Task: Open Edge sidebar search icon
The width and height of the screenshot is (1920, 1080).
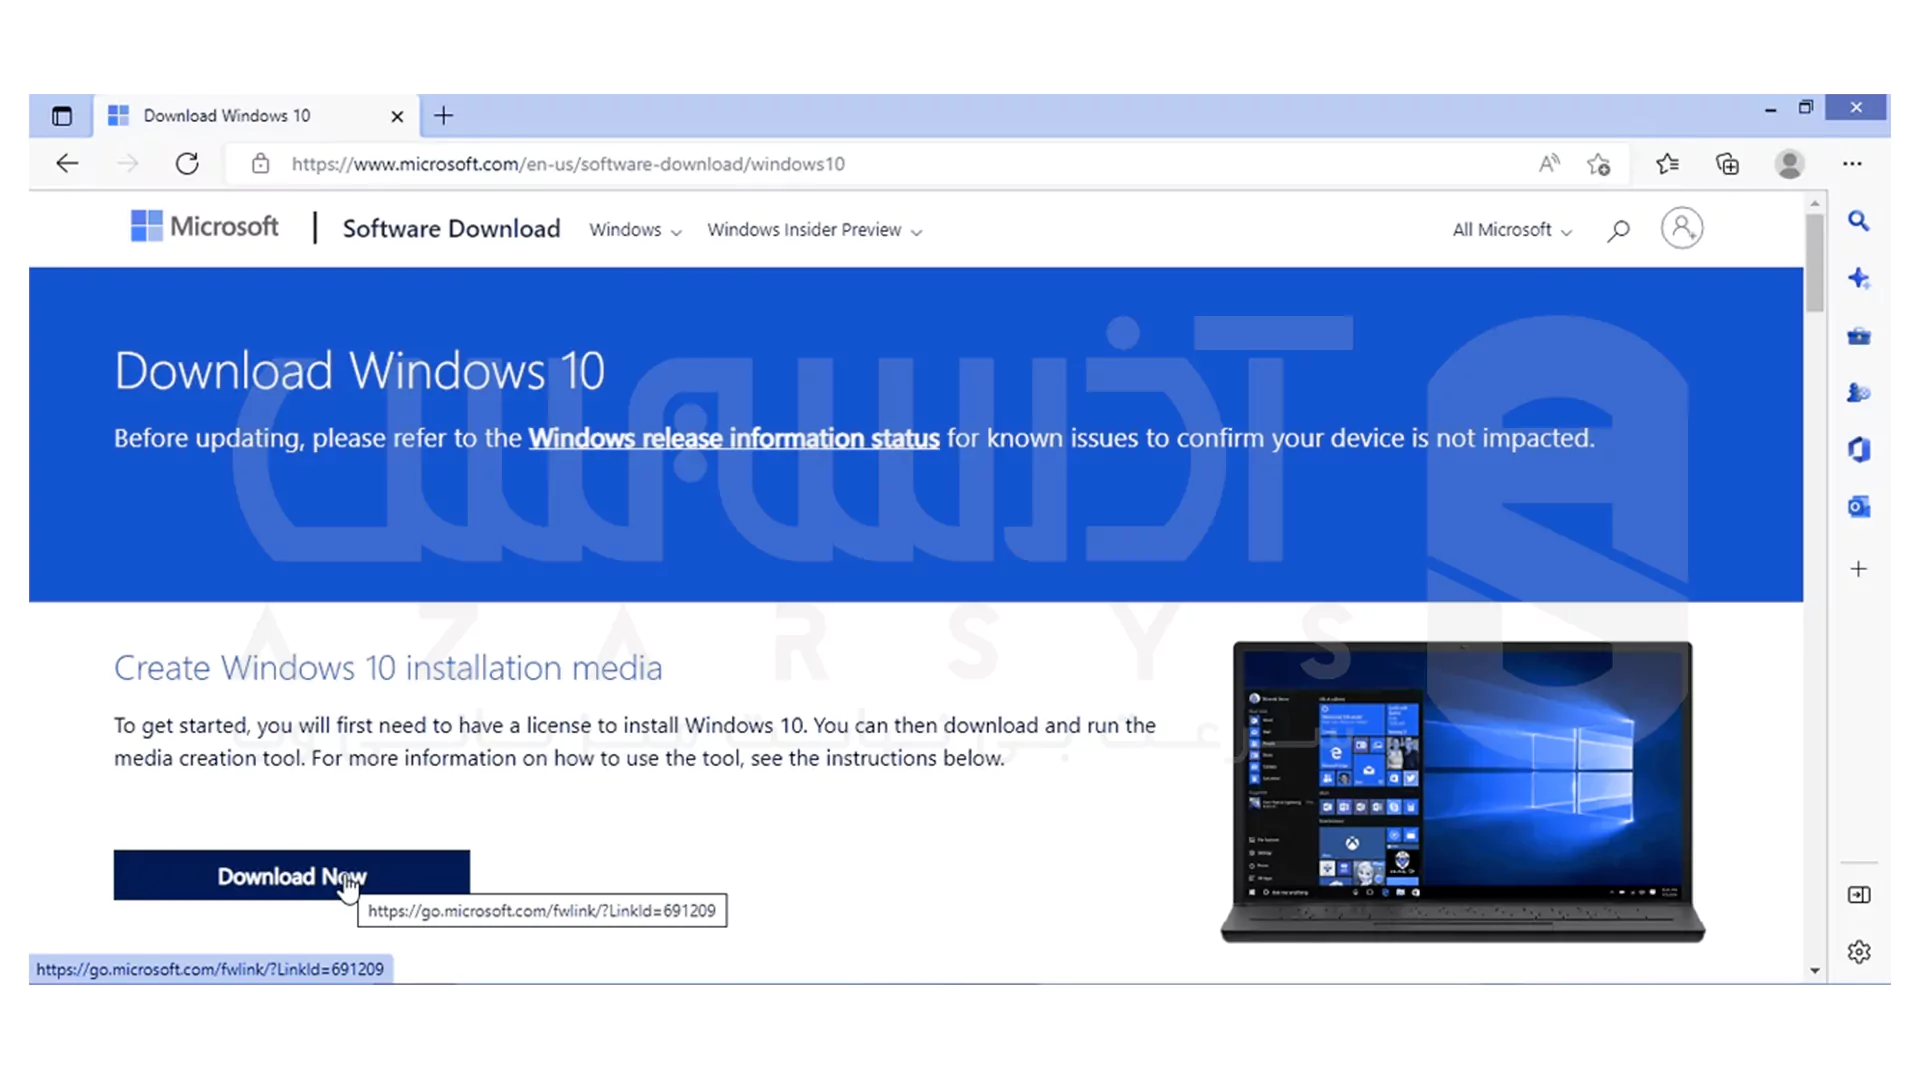Action: (x=1858, y=221)
